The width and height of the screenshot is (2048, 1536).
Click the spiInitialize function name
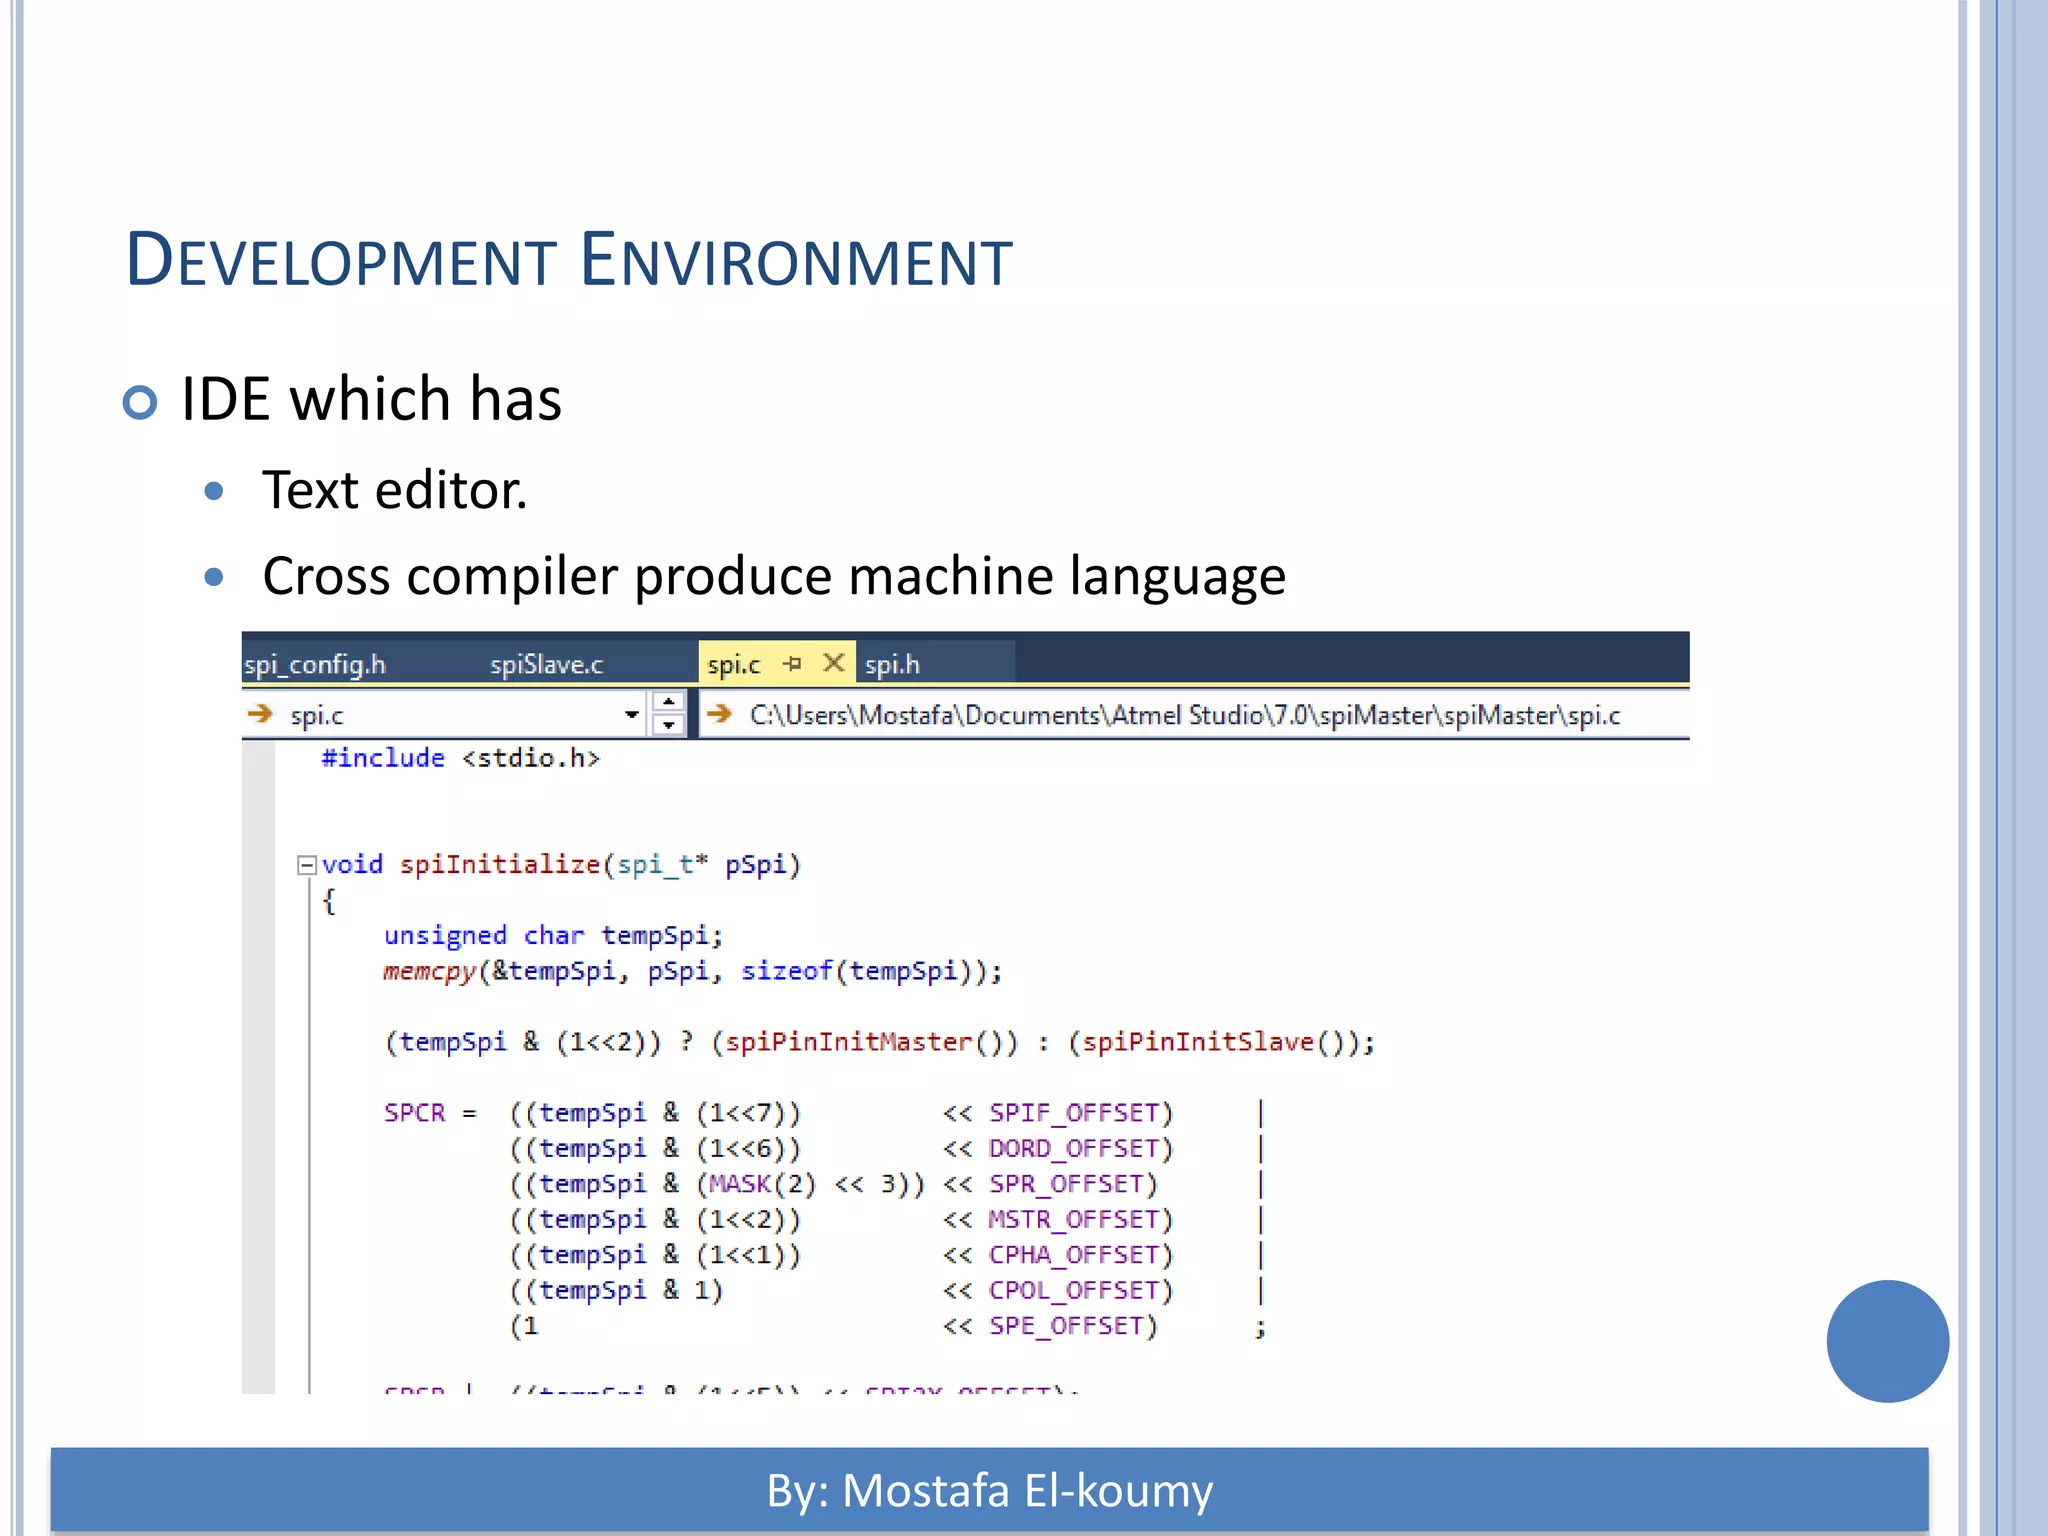(x=500, y=864)
